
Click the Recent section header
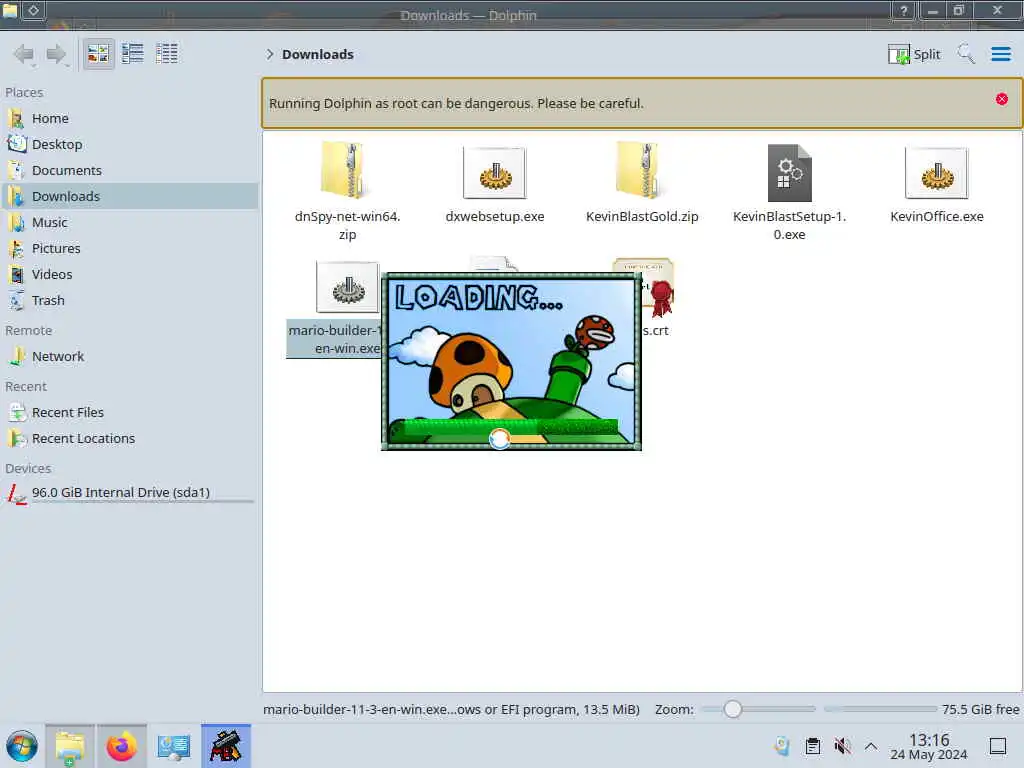(x=26, y=387)
